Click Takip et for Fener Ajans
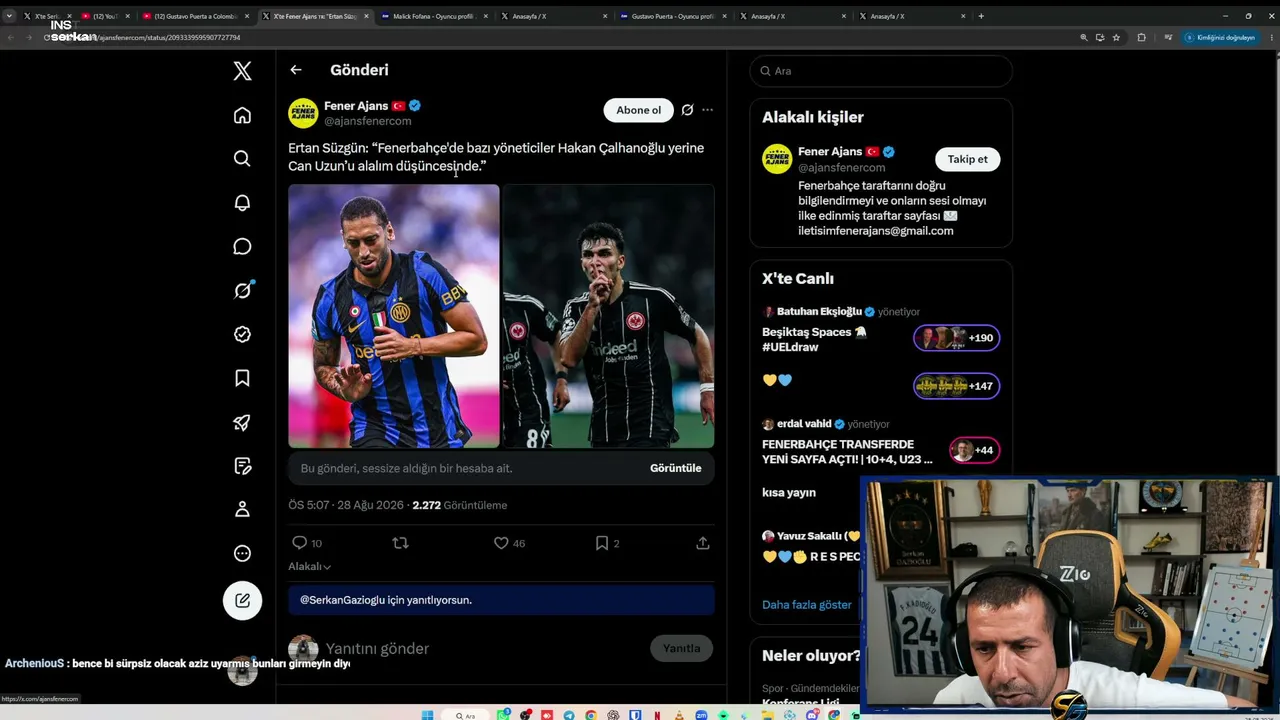Viewport: 1280px width, 720px height. [x=967, y=159]
